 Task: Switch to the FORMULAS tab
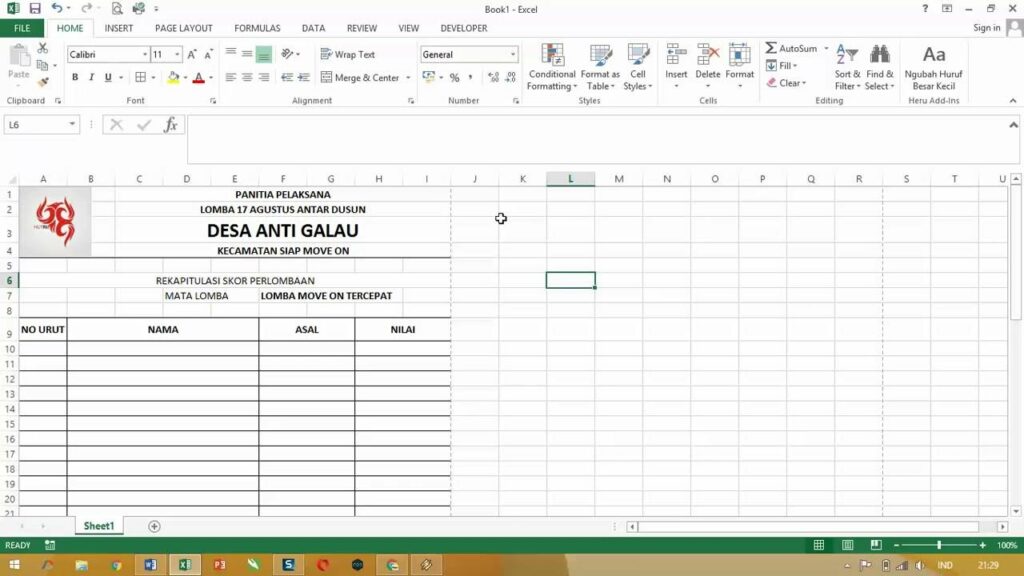click(x=257, y=28)
